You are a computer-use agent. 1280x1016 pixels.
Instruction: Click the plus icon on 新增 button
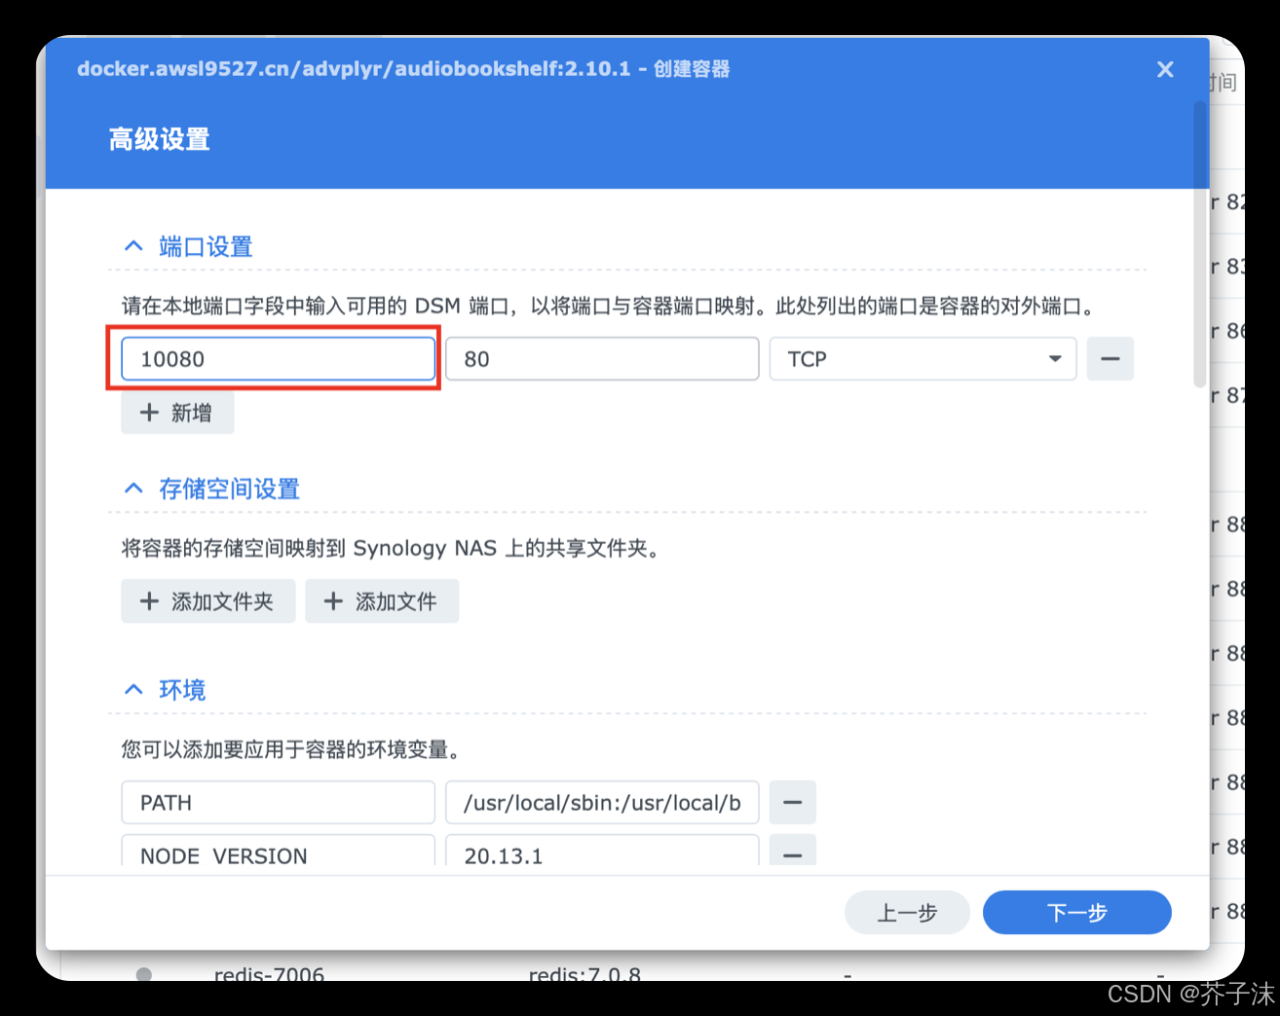click(x=149, y=412)
